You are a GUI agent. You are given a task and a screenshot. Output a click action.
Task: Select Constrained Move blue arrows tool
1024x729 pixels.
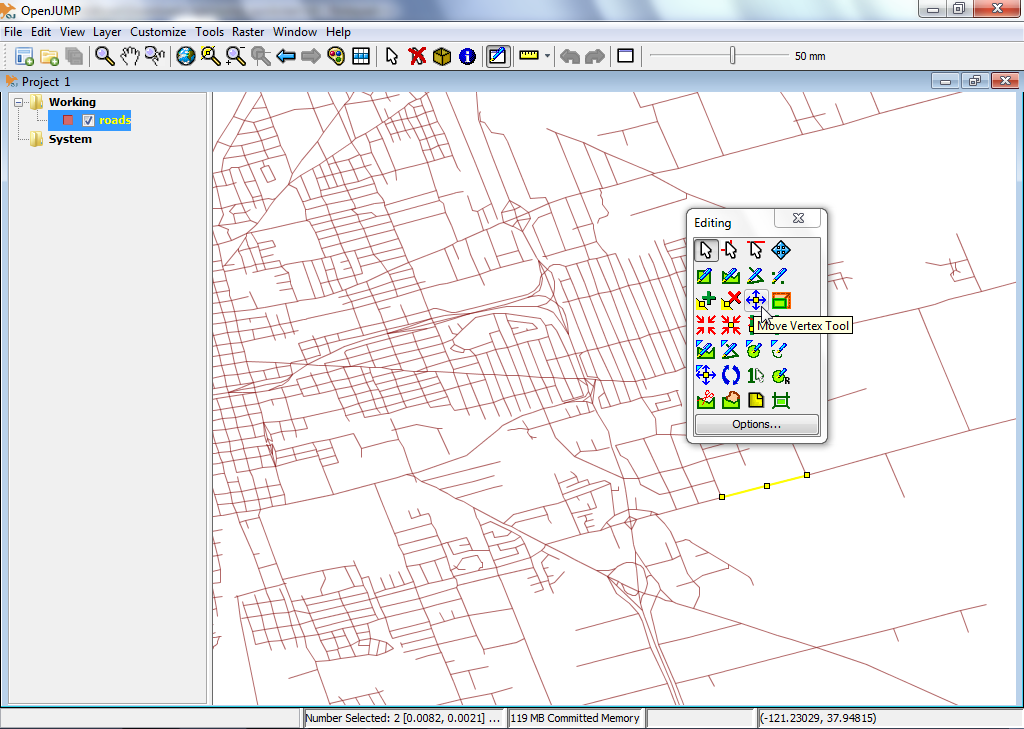pos(705,376)
